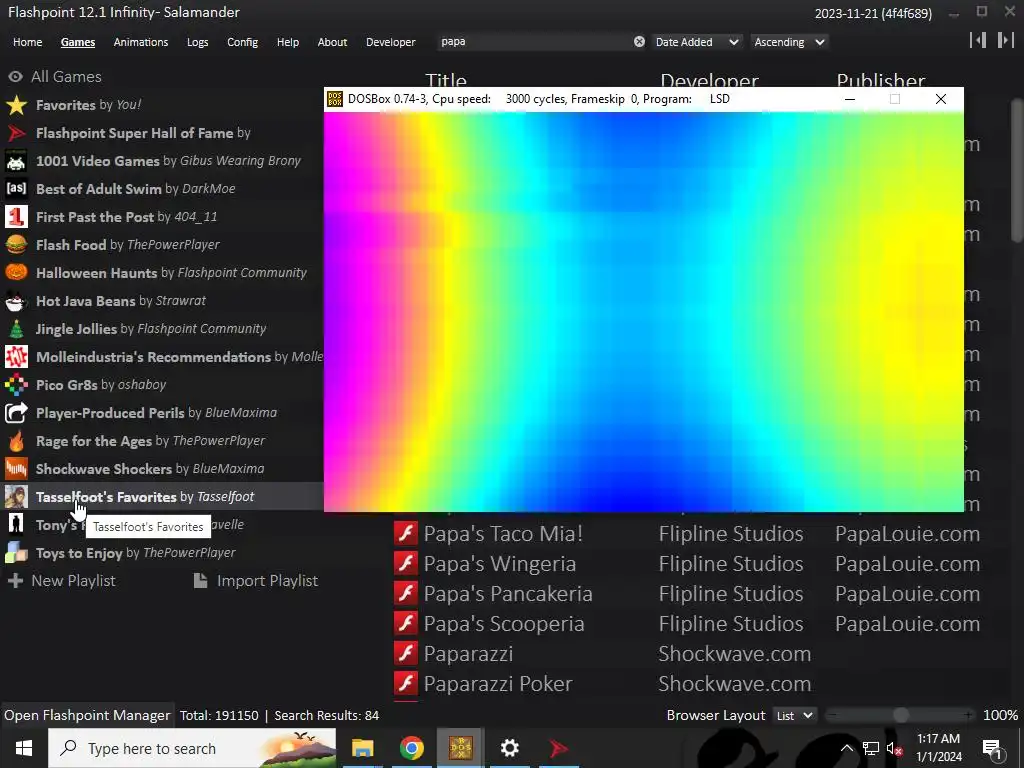Click the Flashpoint Super Hall of Fame icon
Viewport: 1024px width, 768px height.
click(x=16, y=133)
